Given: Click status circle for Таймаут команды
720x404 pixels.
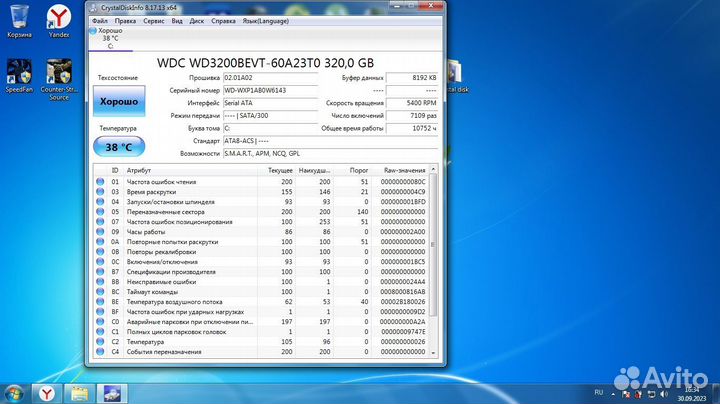Looking at the screenshot, I should 100,292.
